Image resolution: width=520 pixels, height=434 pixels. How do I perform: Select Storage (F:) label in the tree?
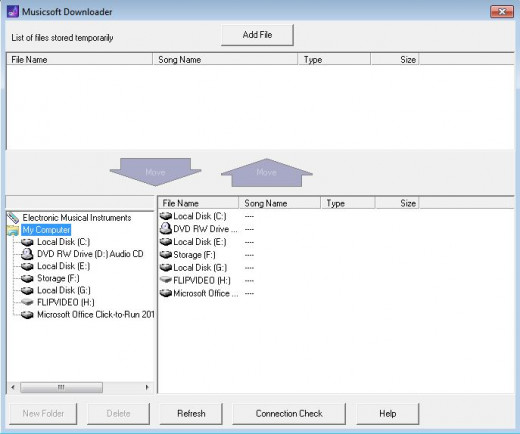58,278
